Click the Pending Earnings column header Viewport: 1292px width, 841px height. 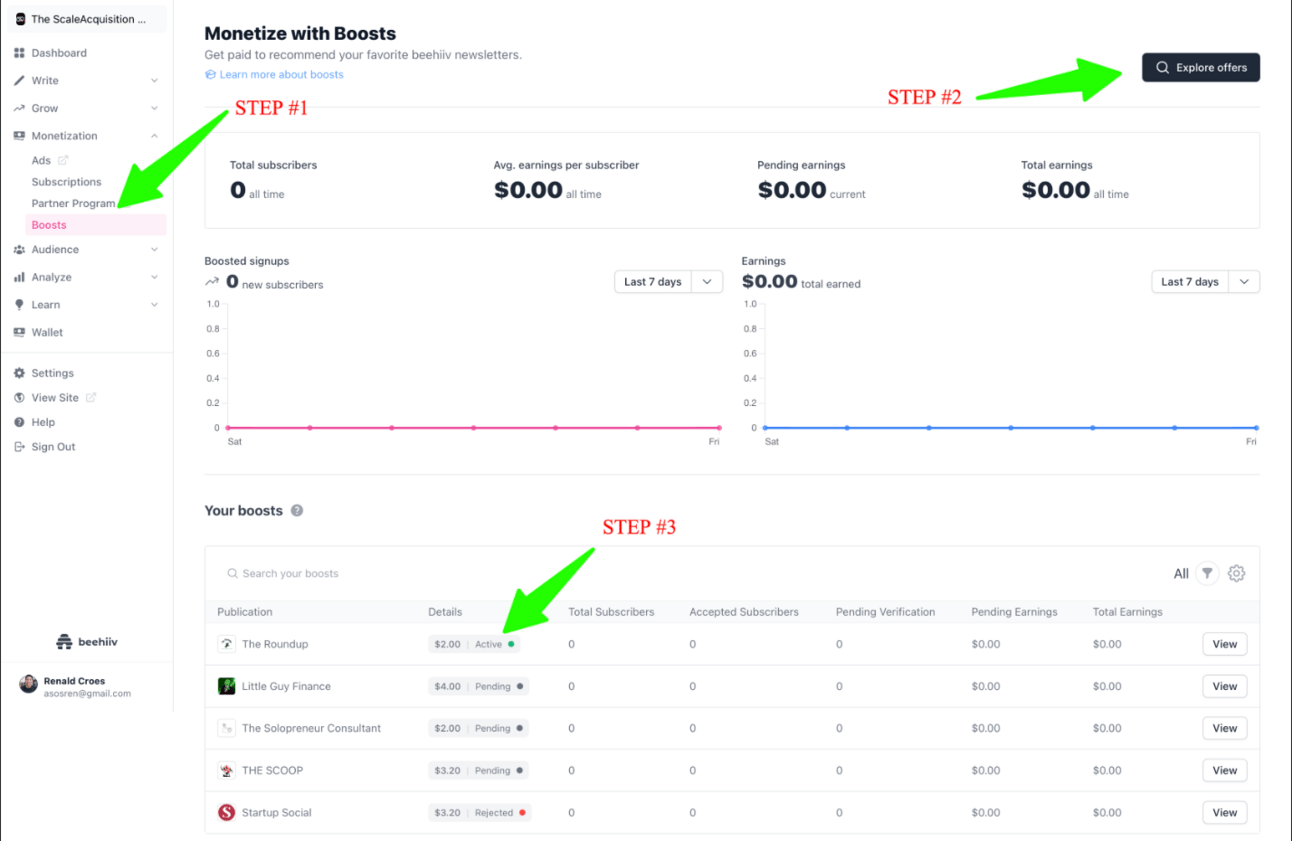(1014, 612)
